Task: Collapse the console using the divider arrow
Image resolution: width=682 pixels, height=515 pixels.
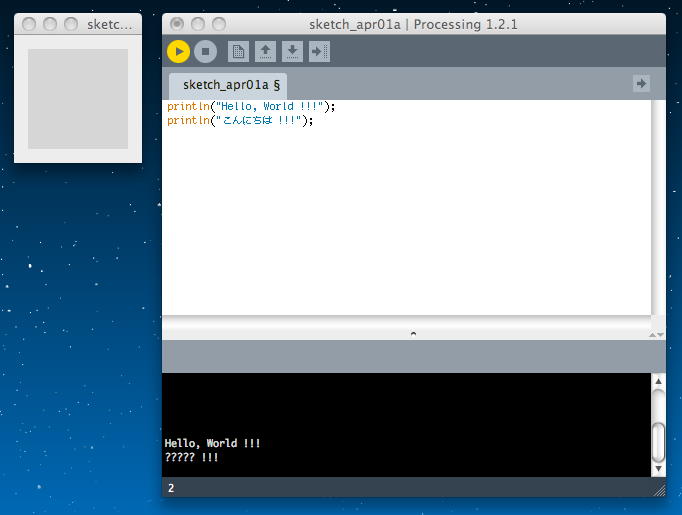Action: click(x=413, y=333)
